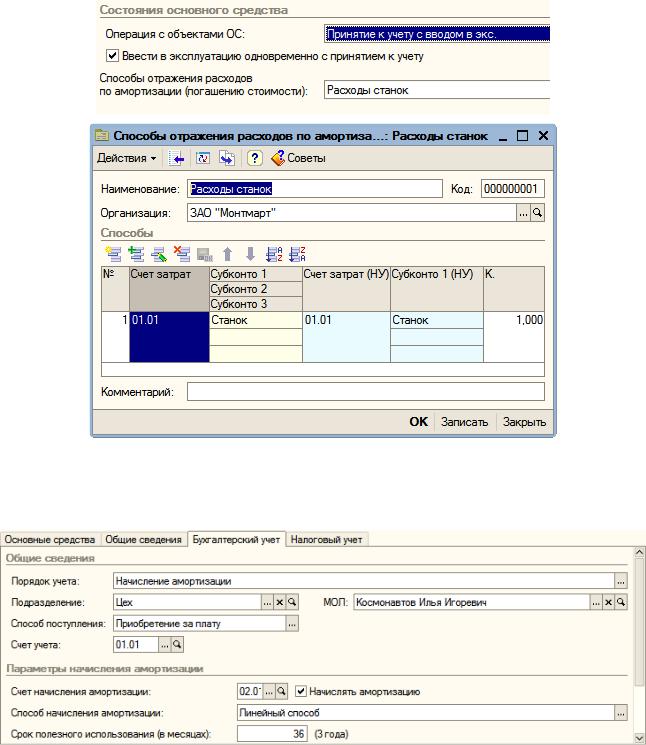Click the ellipsis button of Счет учета 01.01
The width and height of the screenshot is (646, 745).
coord(164,645)
